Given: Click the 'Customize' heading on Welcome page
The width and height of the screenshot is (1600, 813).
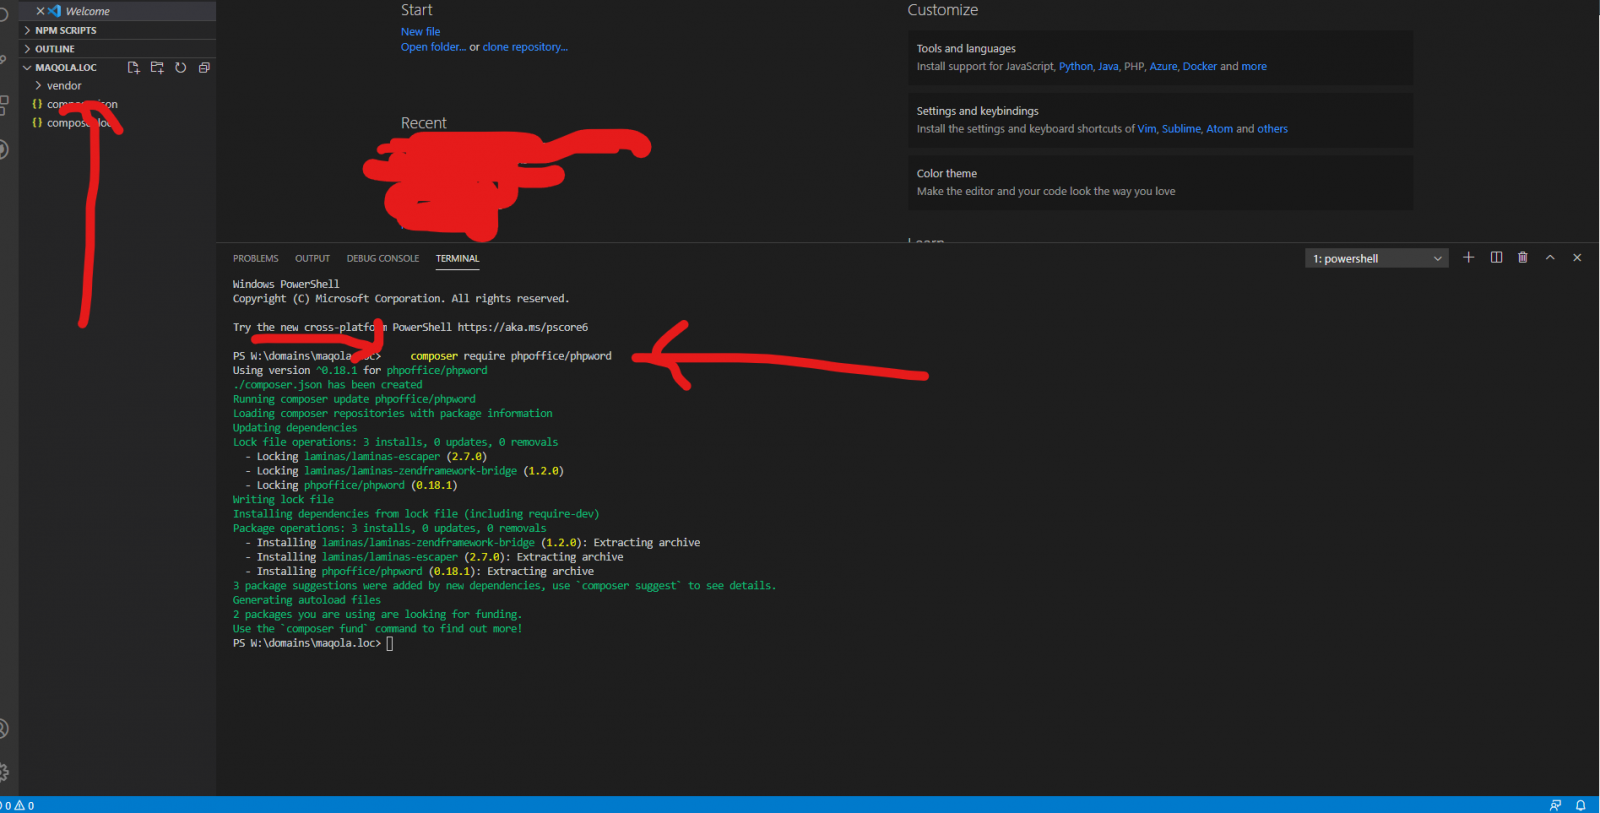Looking at the screenshot, I should coord(943,10).
